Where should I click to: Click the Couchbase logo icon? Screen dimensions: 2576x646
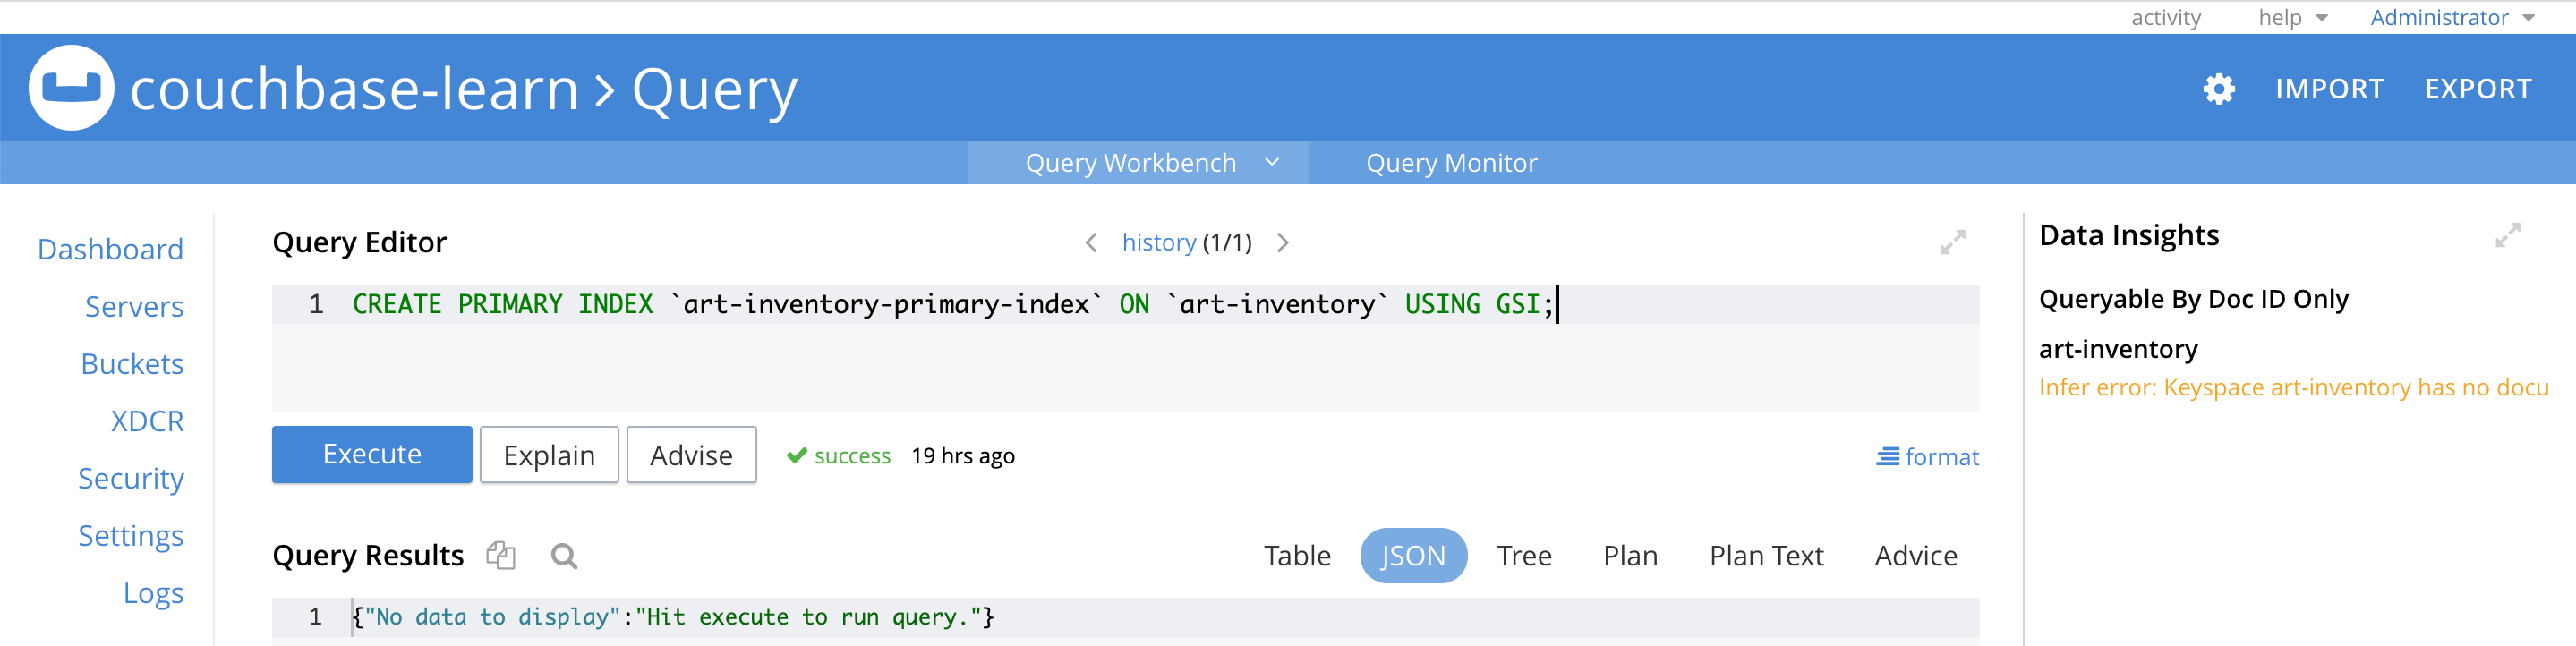(71, 88)
